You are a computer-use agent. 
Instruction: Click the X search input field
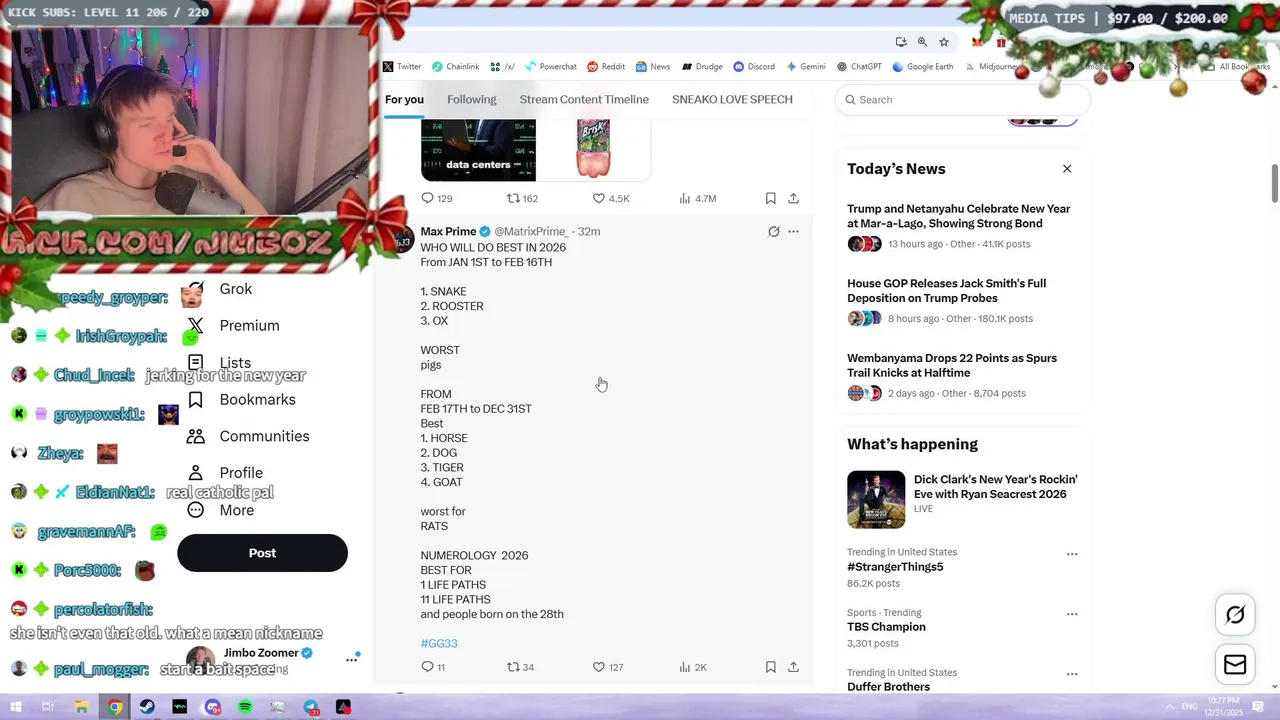tap(962, 100)
